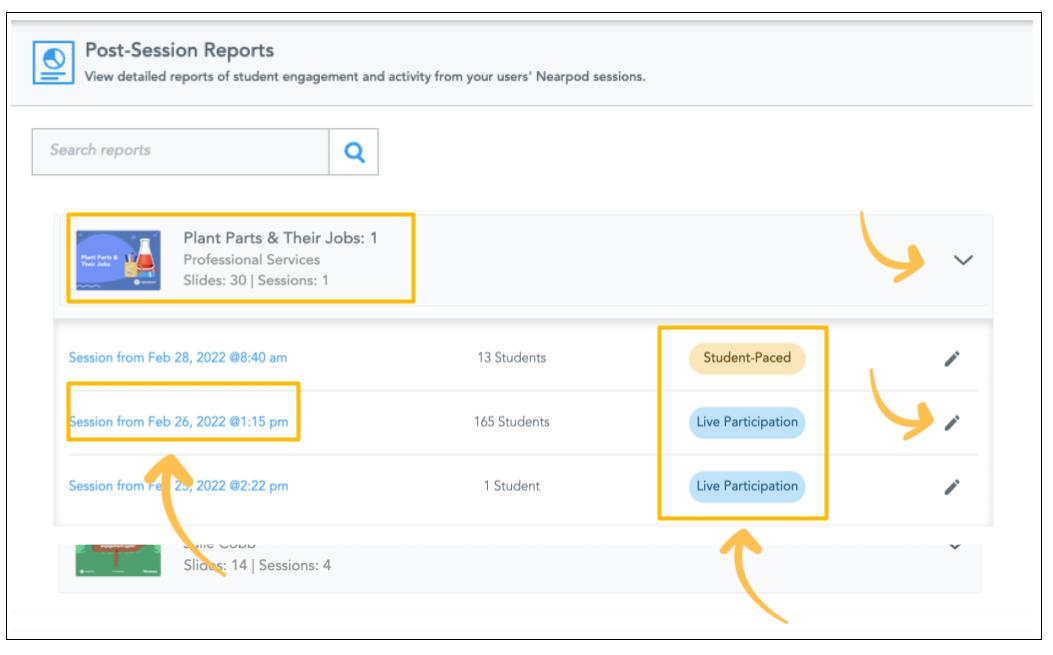Click the Post-Session Reports report icon

(x=52, y=61)
